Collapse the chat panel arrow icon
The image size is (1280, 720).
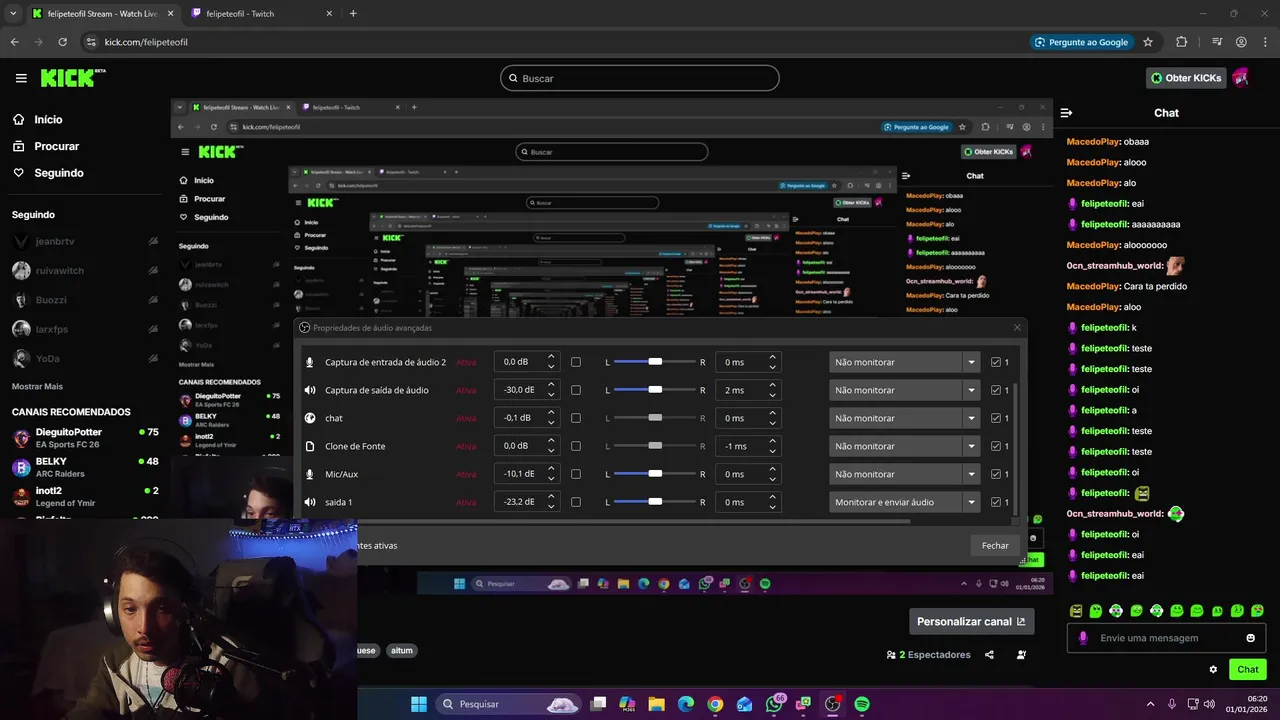pos(1067,113)
